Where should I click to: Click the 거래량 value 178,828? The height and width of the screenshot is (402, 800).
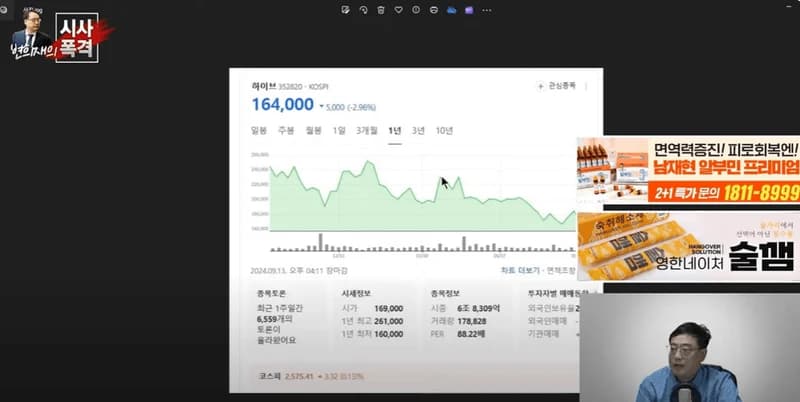coord(471,321)
